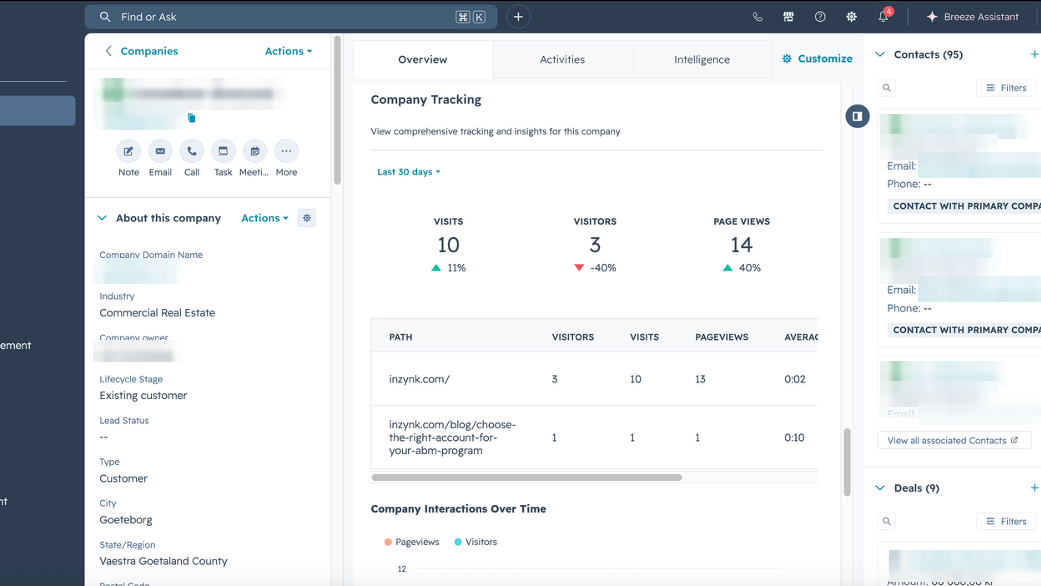Toggle the Visitors legend item

(x=475, y=542)
